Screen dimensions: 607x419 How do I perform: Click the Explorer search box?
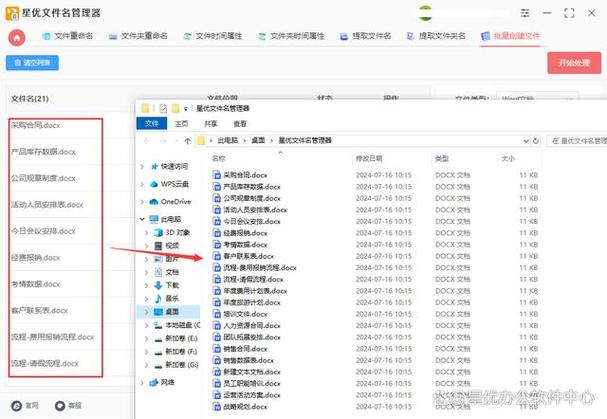pyautogui.click(x=577, y=141)
